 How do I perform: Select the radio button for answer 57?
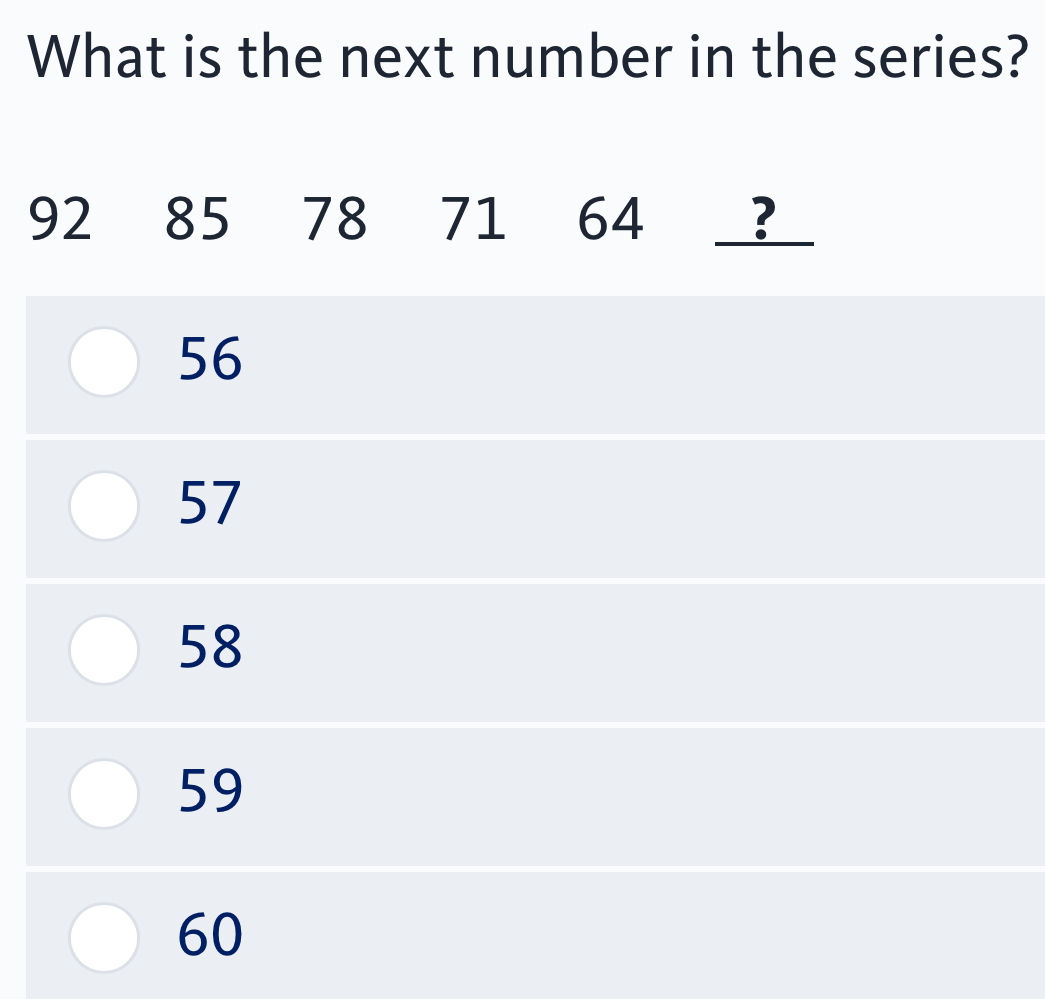click(104, 507)
